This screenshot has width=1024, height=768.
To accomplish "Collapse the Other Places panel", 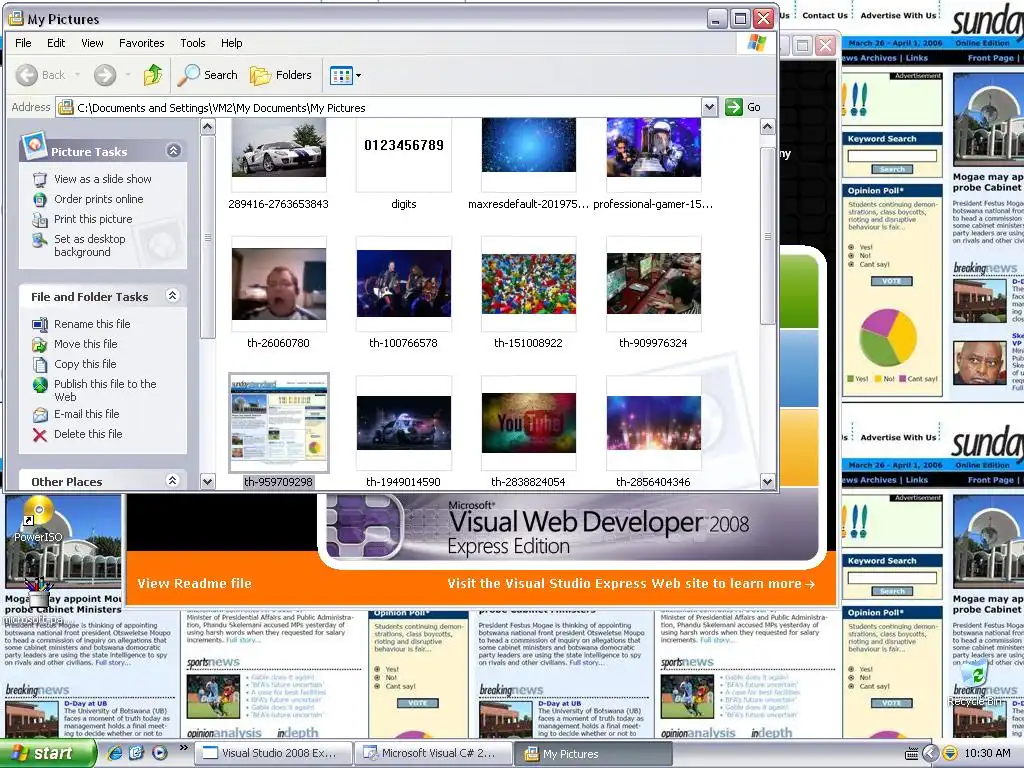I will click(172, 481).
